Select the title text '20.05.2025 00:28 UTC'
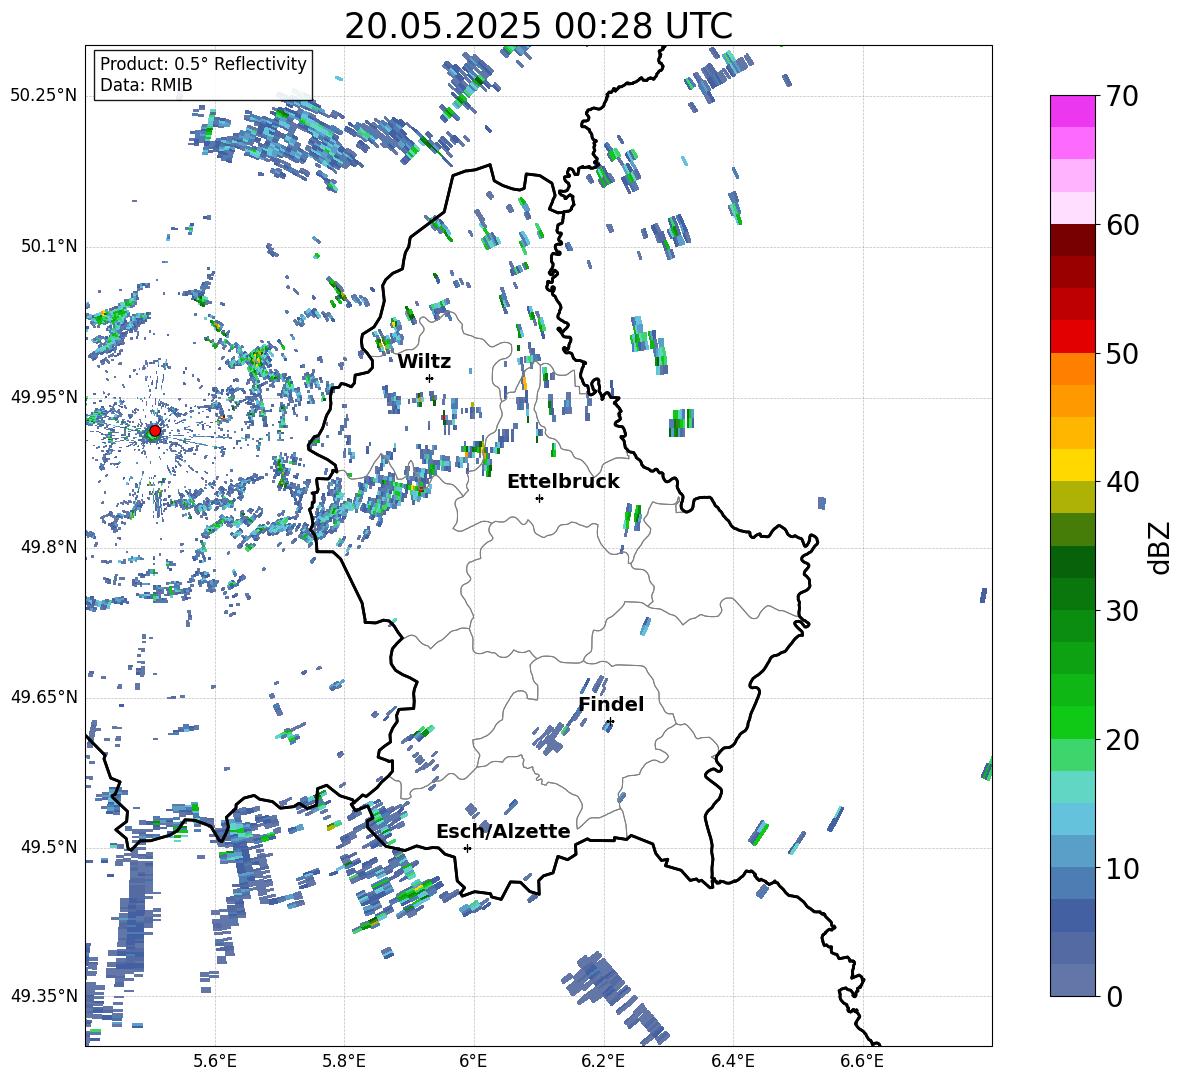1184x1081 pixels. 538,26
